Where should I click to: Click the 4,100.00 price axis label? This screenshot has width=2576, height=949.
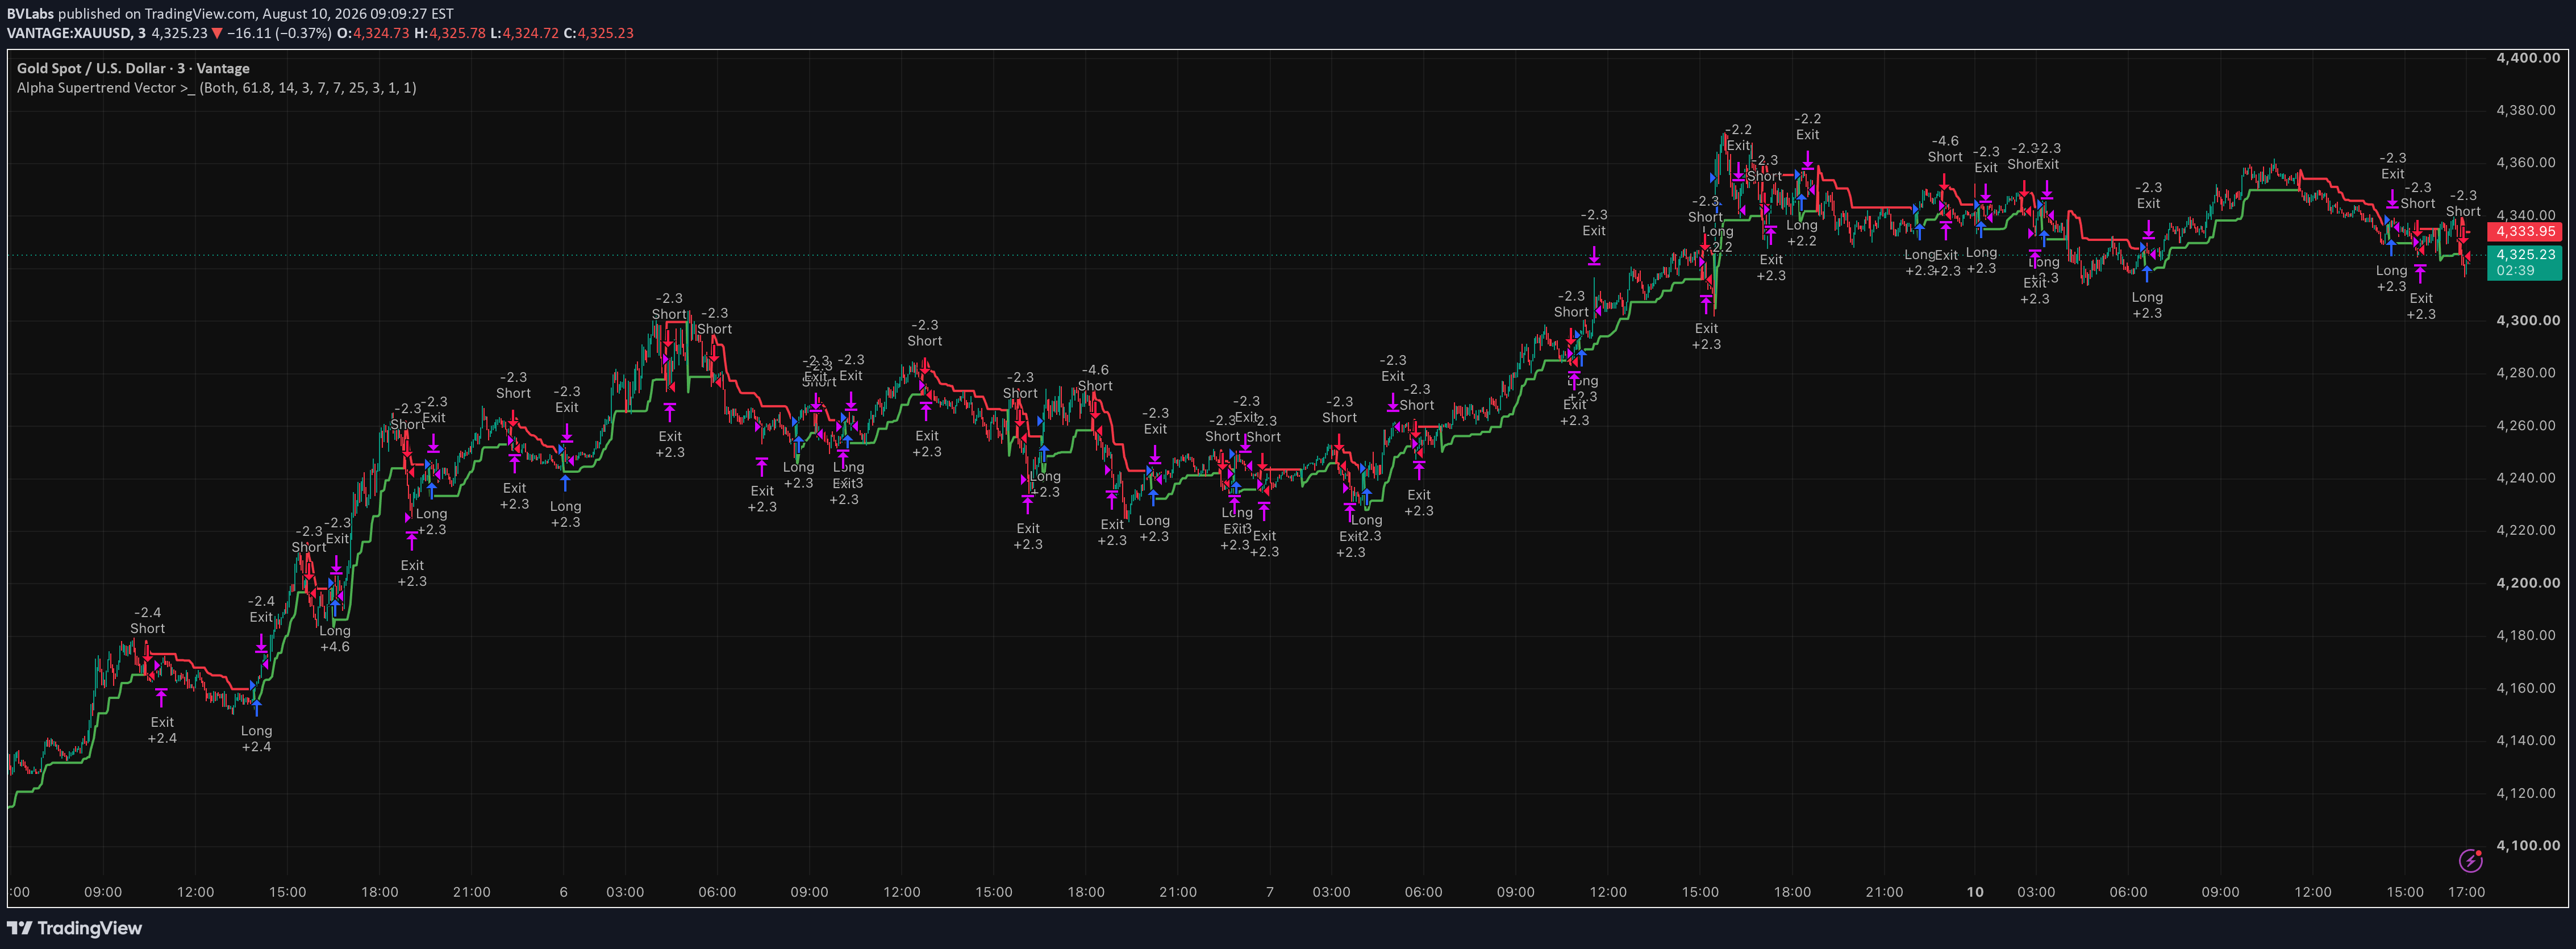2527,845
